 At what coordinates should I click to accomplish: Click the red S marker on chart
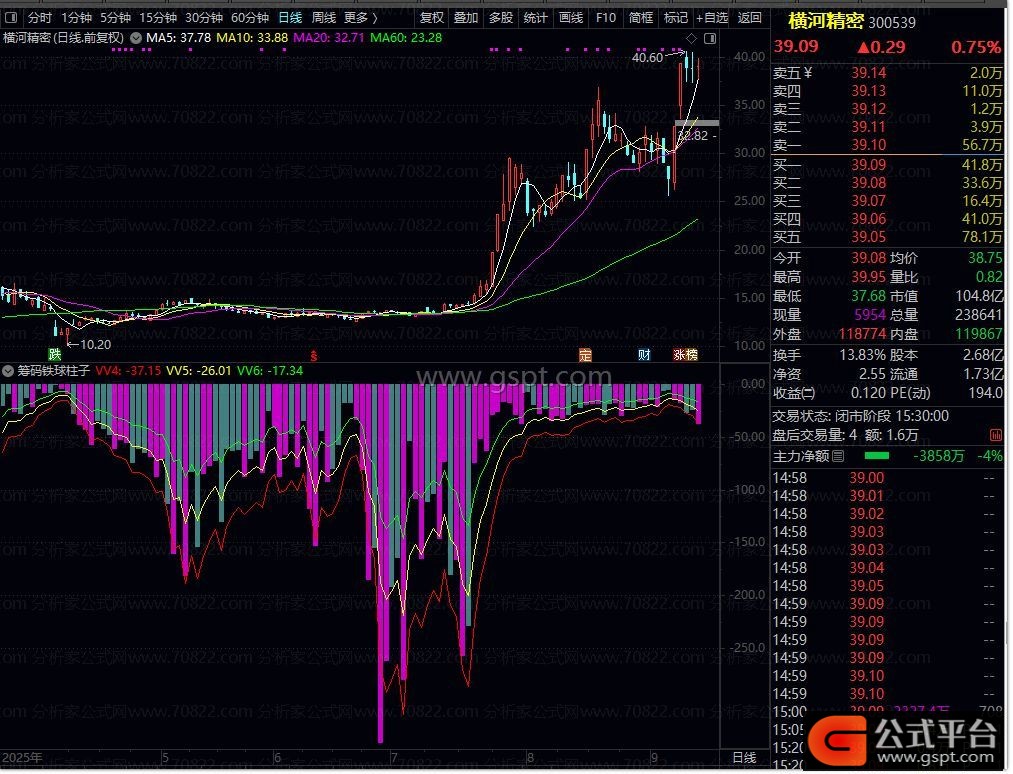(x=313, y=354)
